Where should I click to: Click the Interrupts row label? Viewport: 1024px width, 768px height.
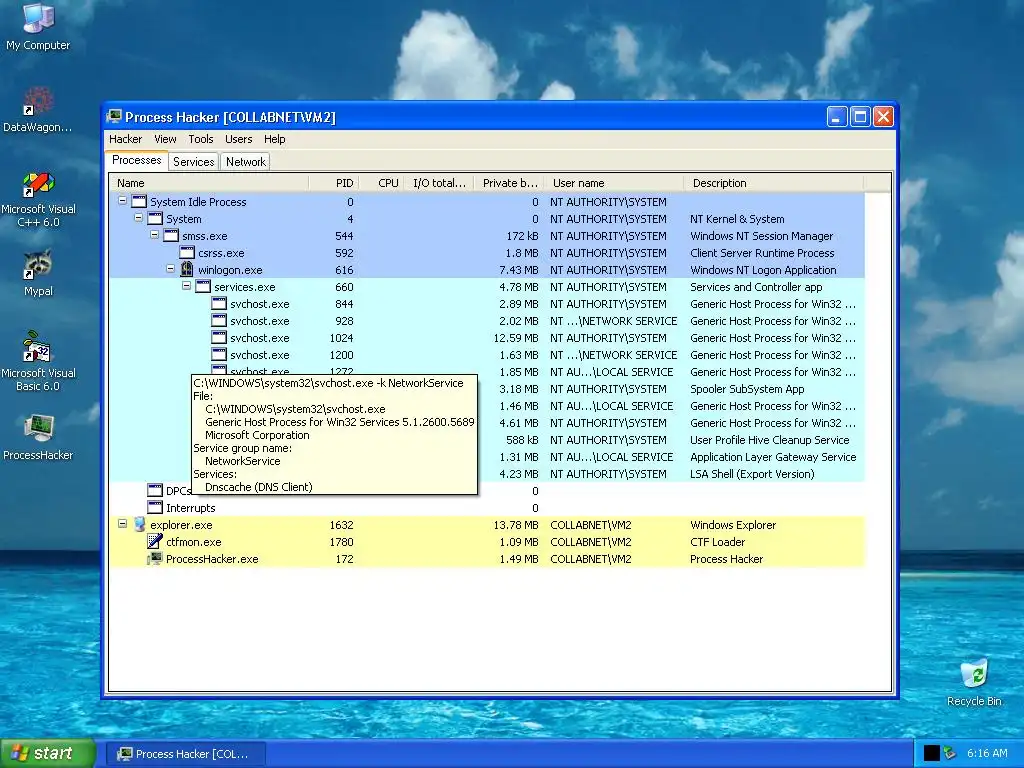191,507
